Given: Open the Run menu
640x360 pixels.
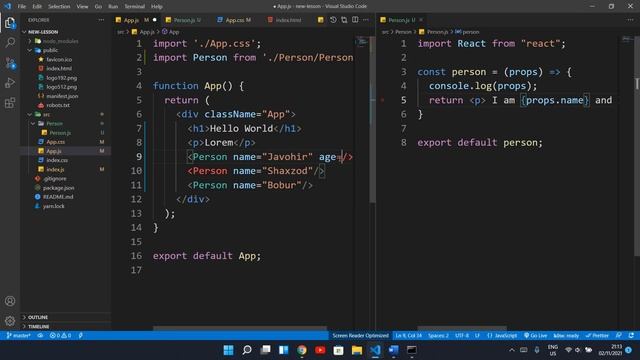Looking at the screenshot, I should coord(113,7).
